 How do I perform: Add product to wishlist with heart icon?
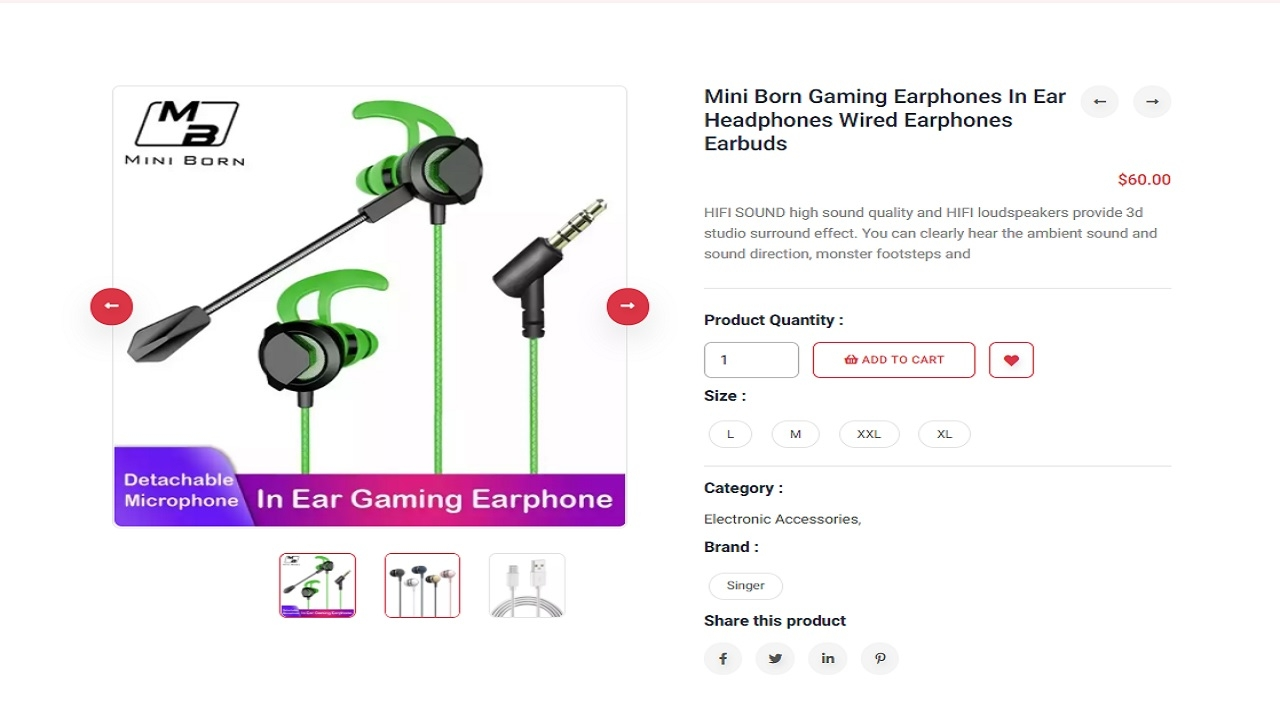1011,360
